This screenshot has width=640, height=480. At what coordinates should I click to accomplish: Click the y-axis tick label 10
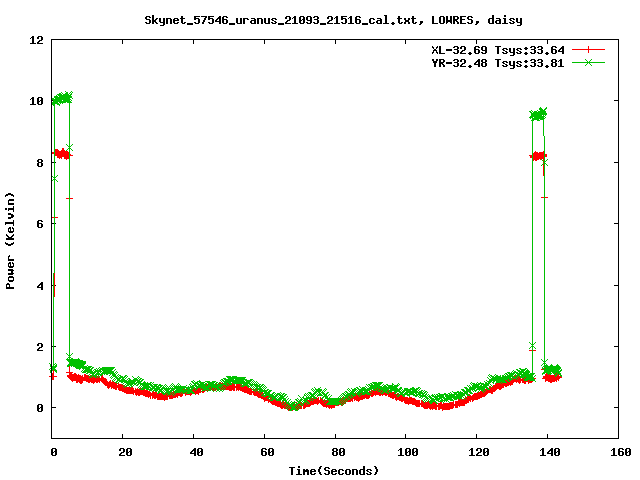(36, 101)
